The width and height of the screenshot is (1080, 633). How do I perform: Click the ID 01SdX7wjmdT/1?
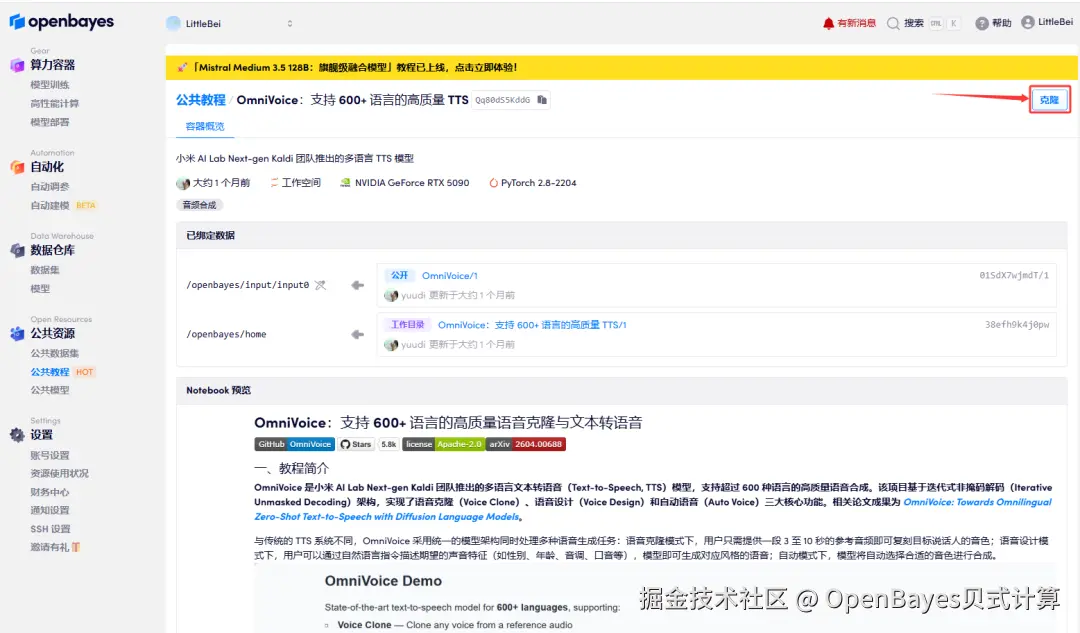tap(1014, 276)
